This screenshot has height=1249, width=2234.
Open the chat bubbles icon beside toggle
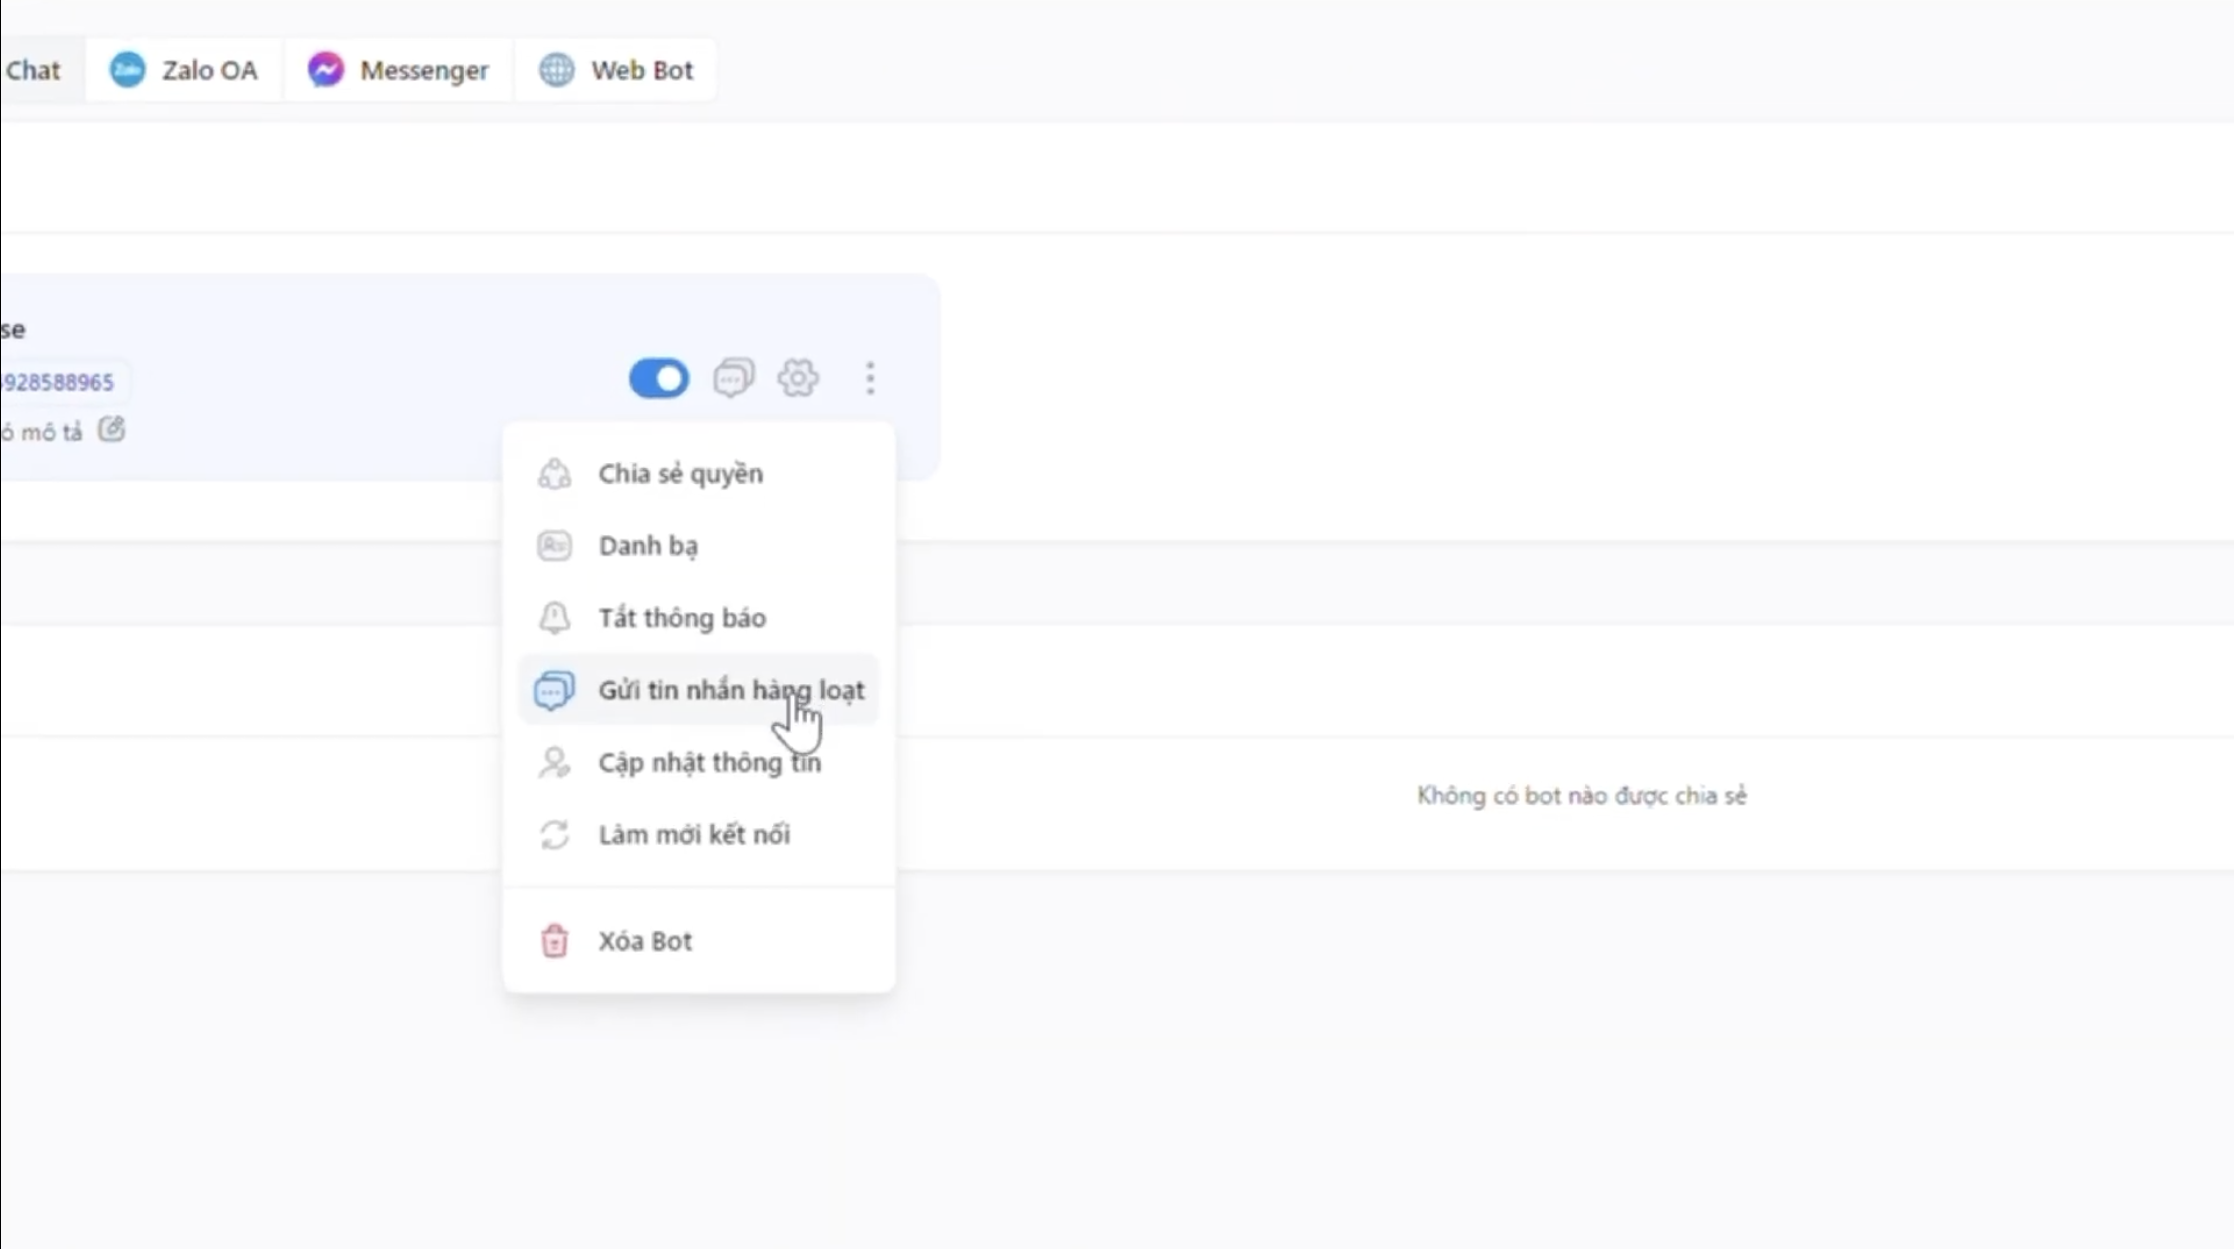coord(733,378)
